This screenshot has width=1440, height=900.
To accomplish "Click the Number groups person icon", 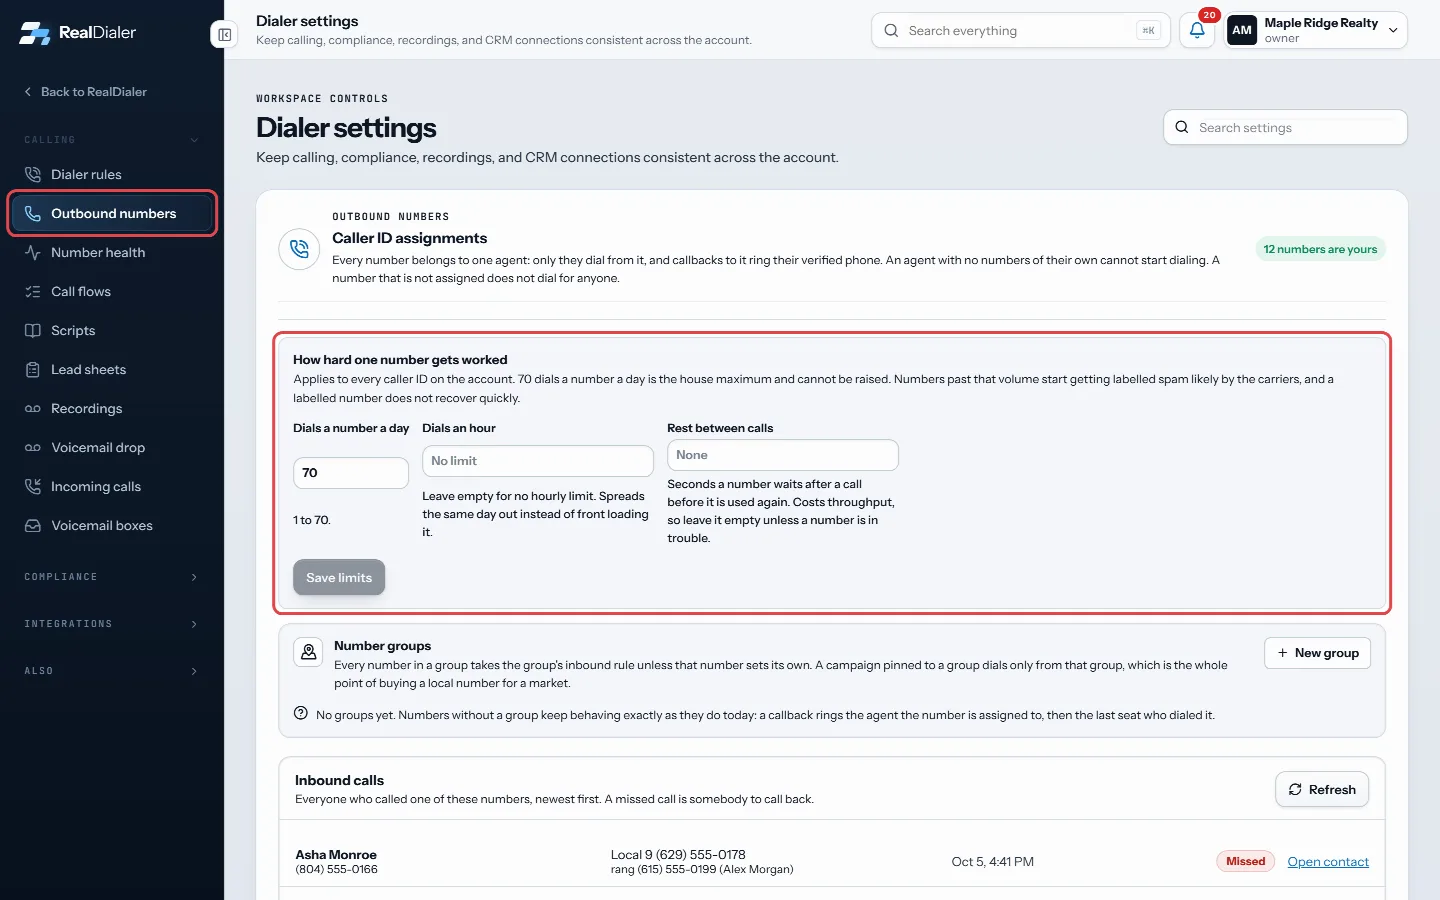I will point(309,653).
